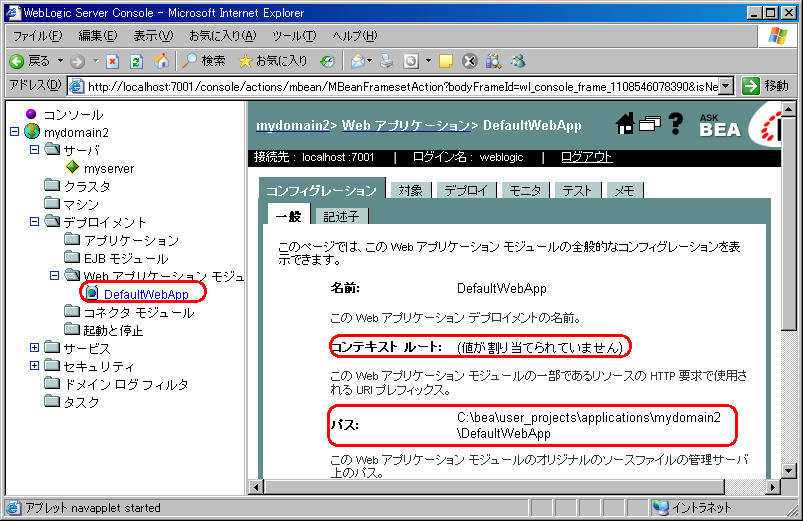
Task: Click in the address URL field
Action: click(400, 86)
